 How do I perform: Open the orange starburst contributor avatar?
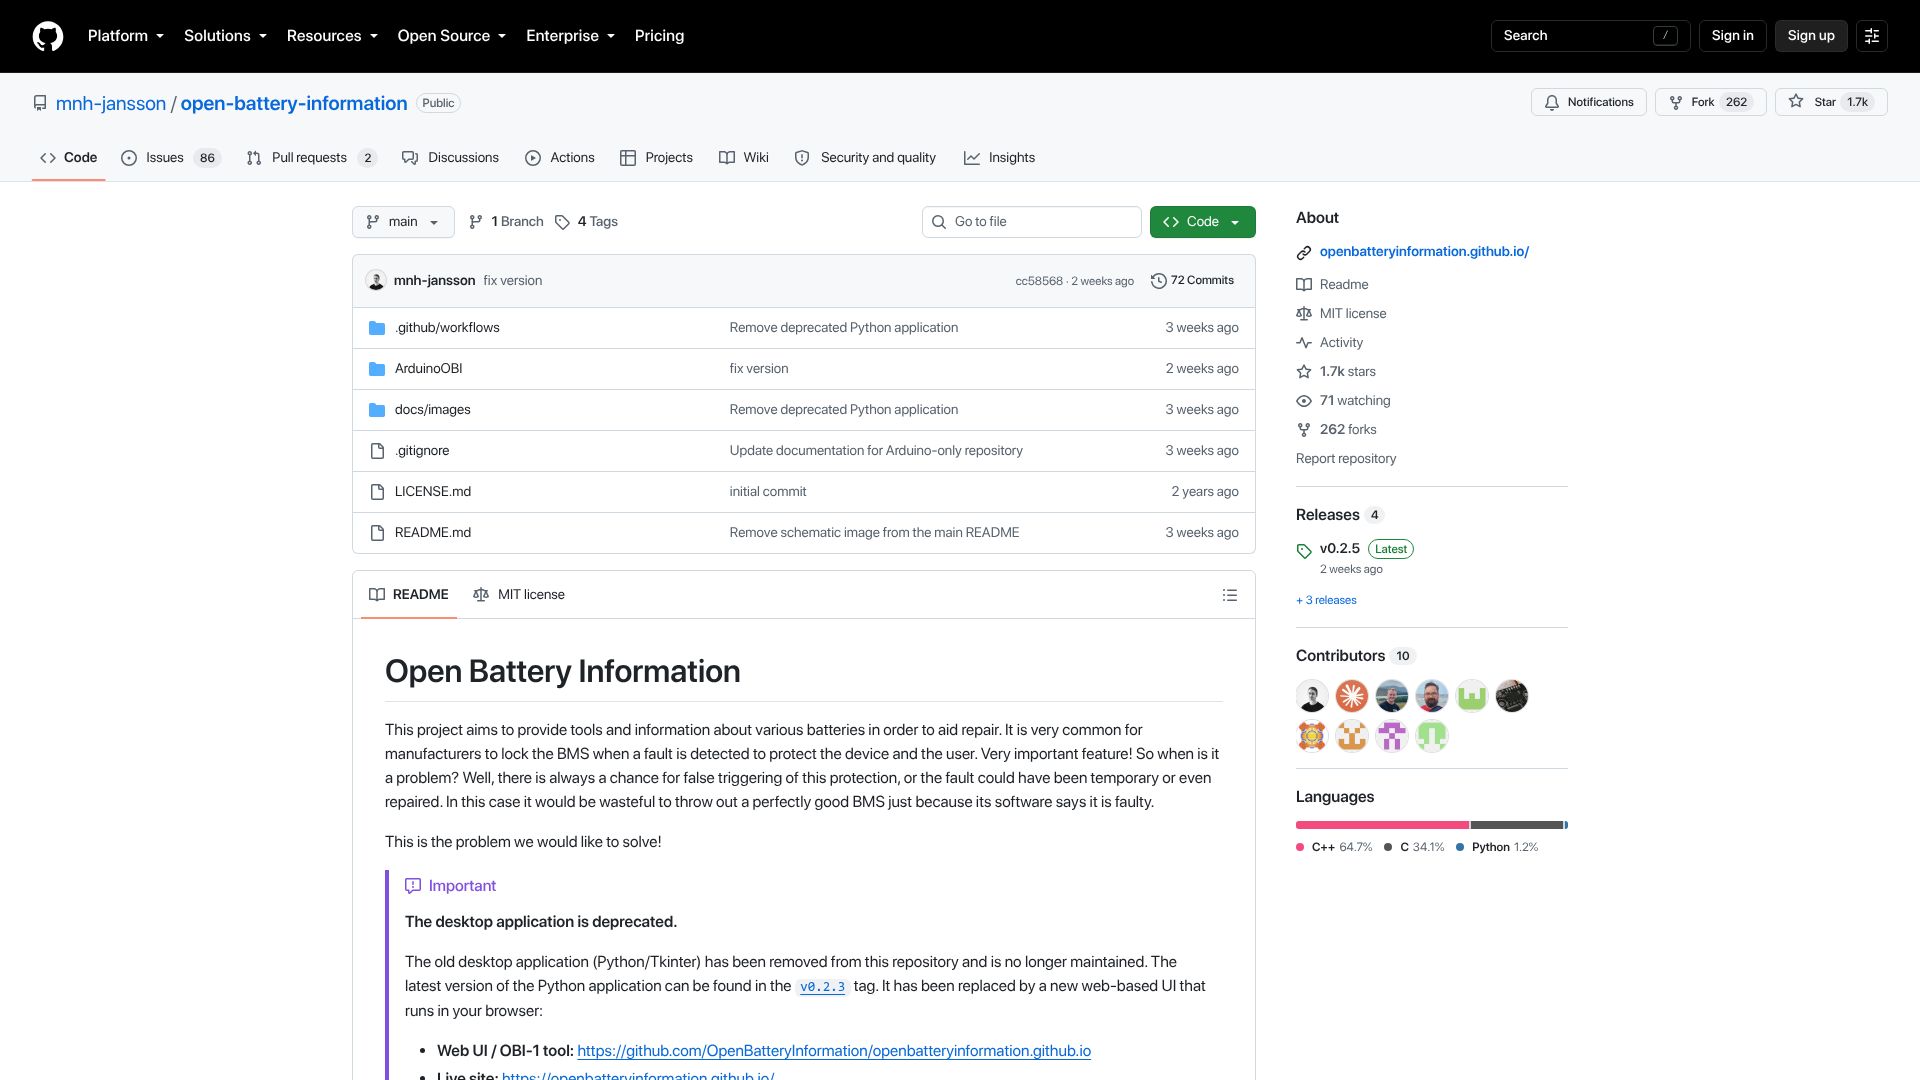pyautogui.click(x=1352, y=696)
